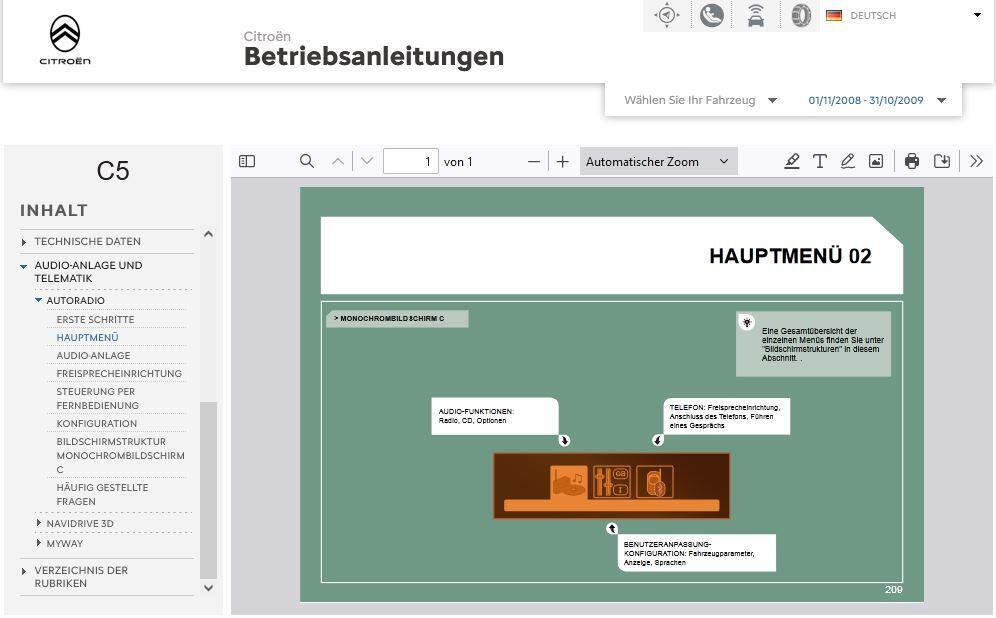
Task: Click the contents scroll up arrow
Action: click(x=208, y=234)
